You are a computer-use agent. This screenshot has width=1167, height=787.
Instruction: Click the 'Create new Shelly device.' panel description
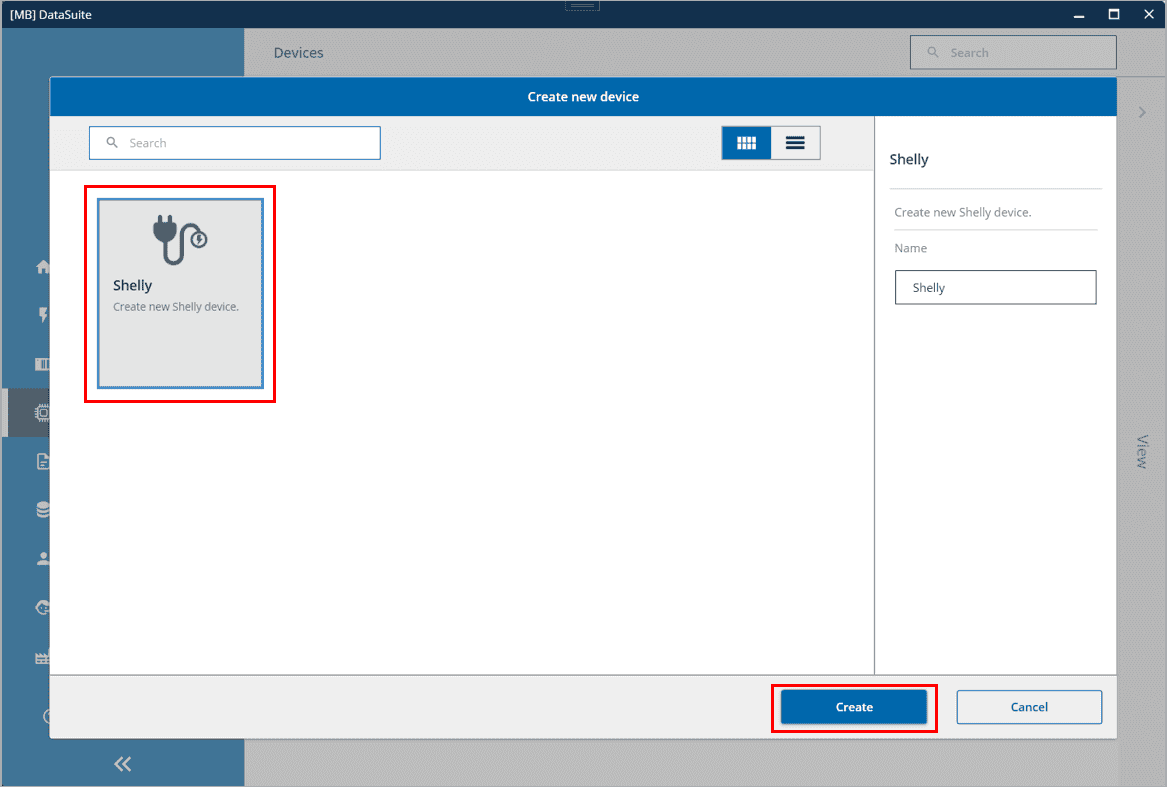(962, 212)
